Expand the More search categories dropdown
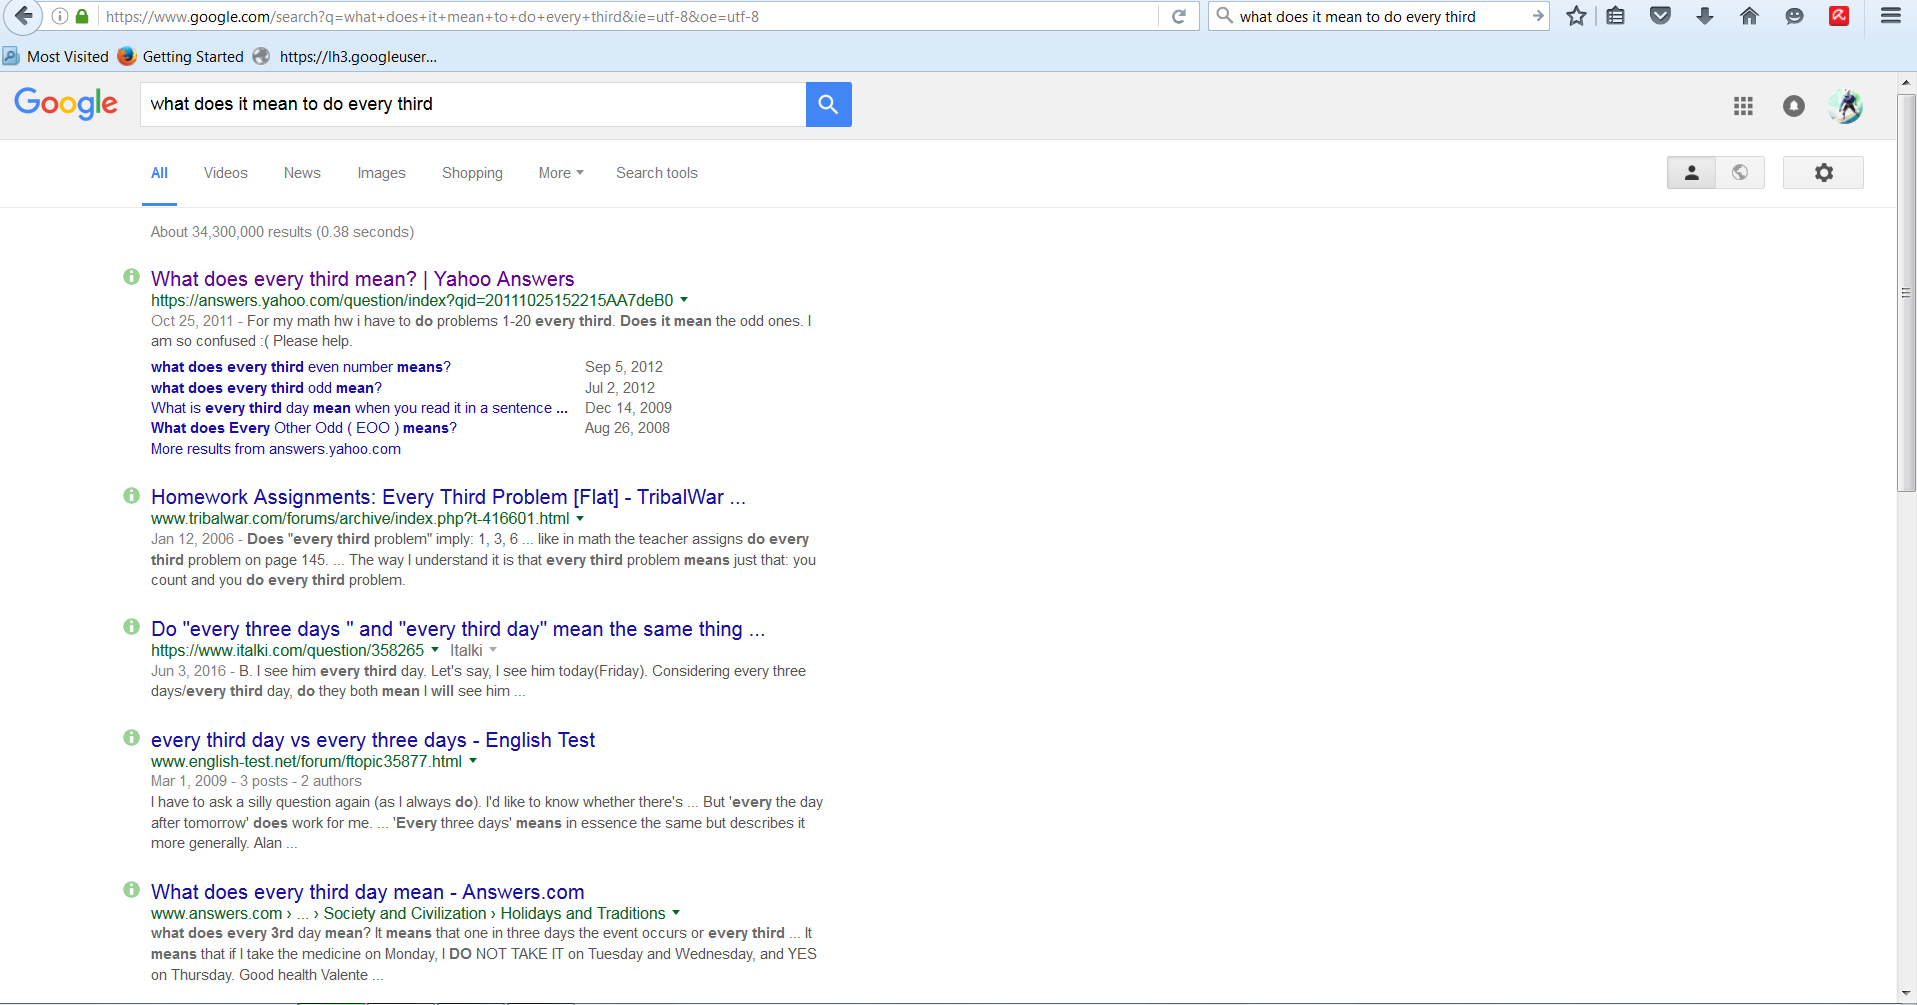 point(561,173)
